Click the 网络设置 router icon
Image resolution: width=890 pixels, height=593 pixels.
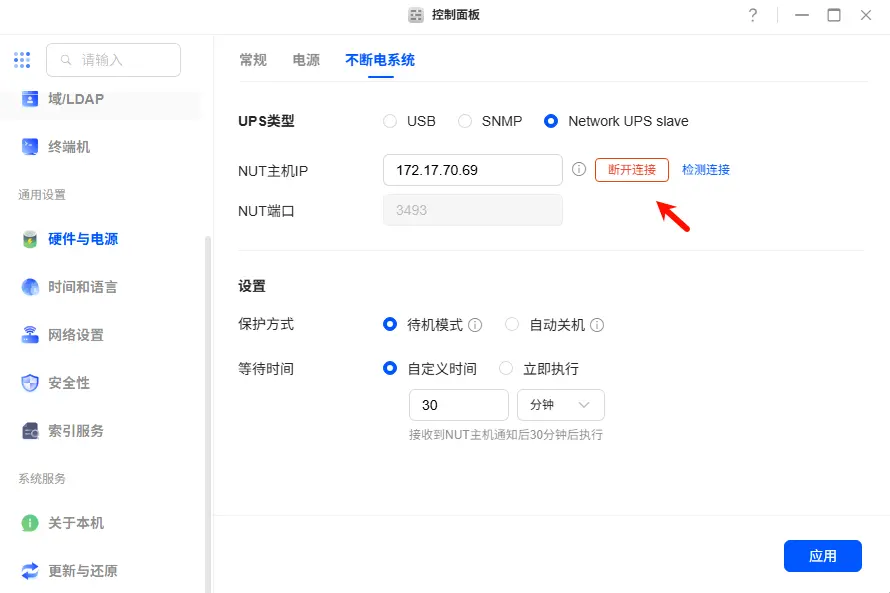[x=30, y=335]
